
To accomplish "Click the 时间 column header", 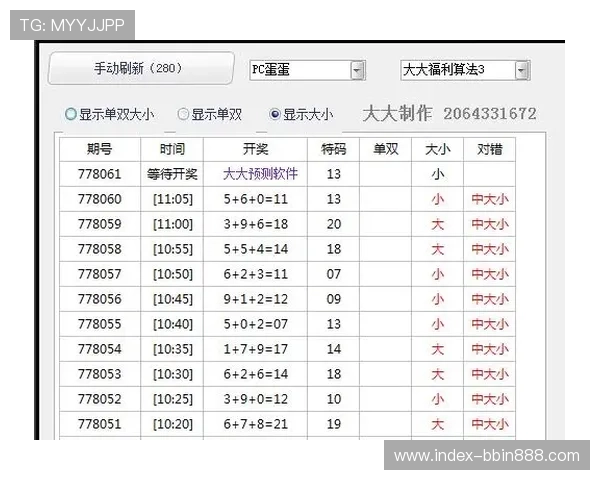I will click(x=172, y=149).
